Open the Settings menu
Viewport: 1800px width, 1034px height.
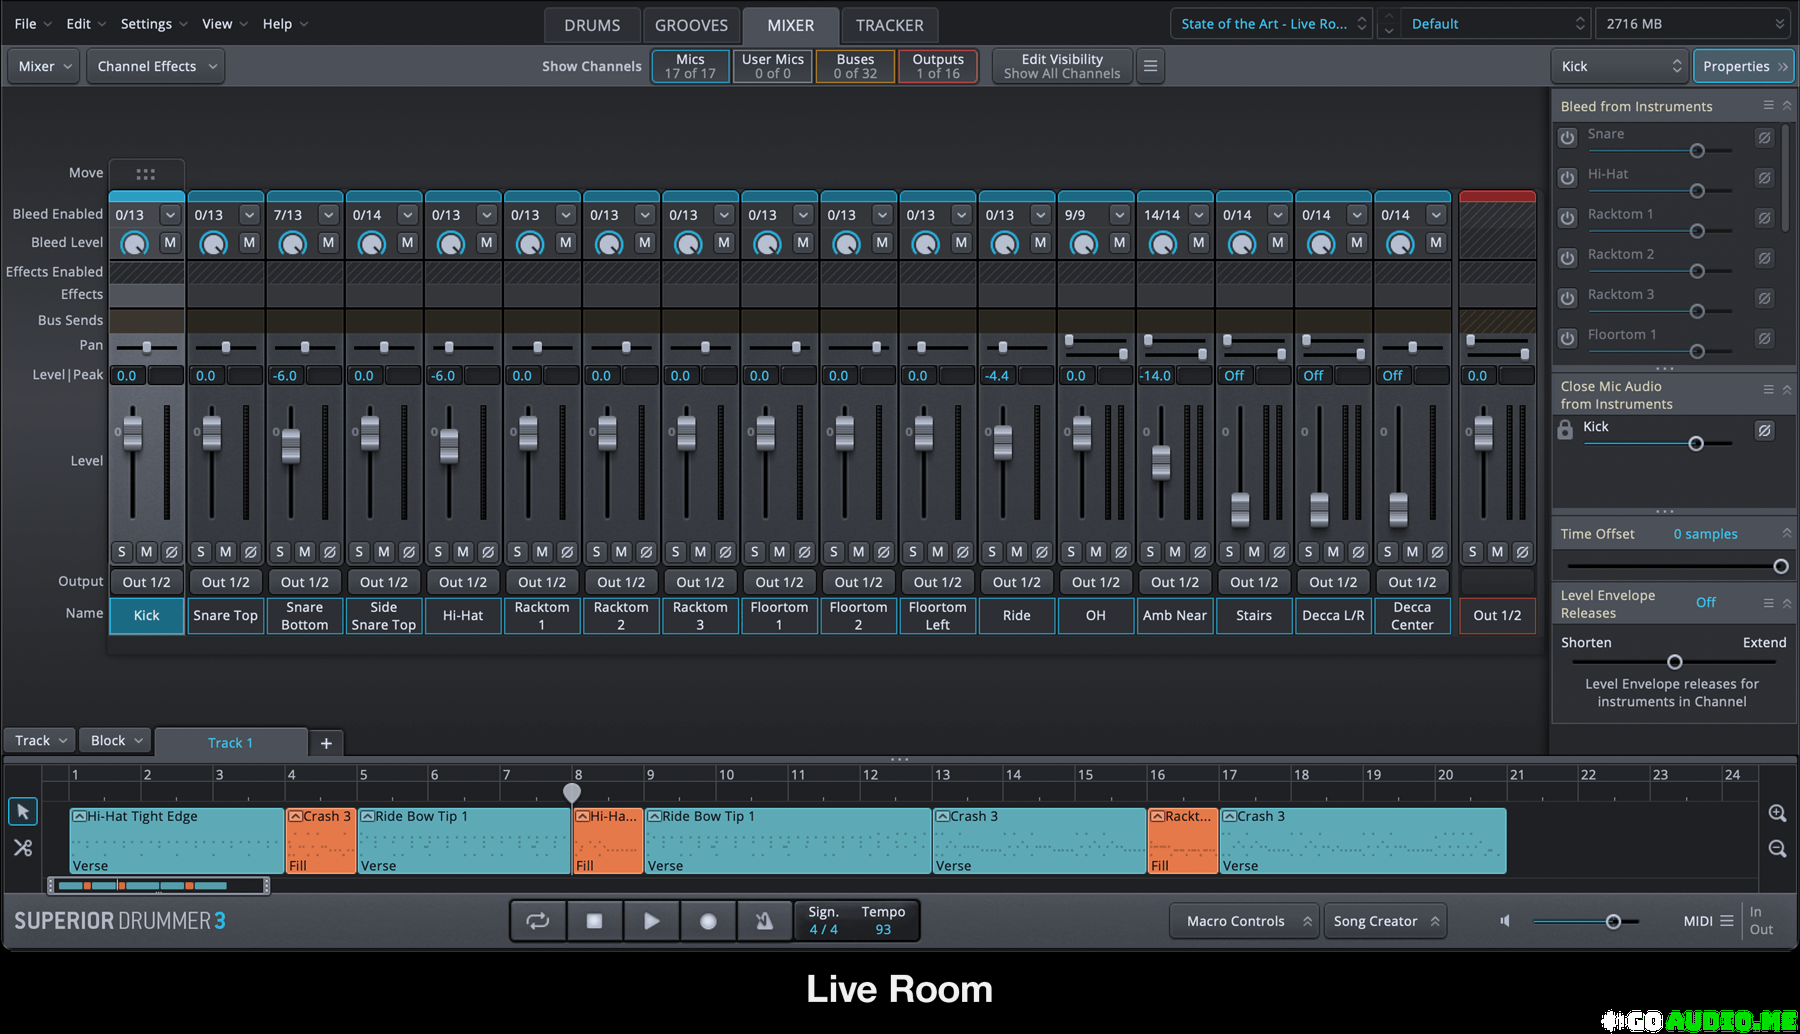point(154,24)
